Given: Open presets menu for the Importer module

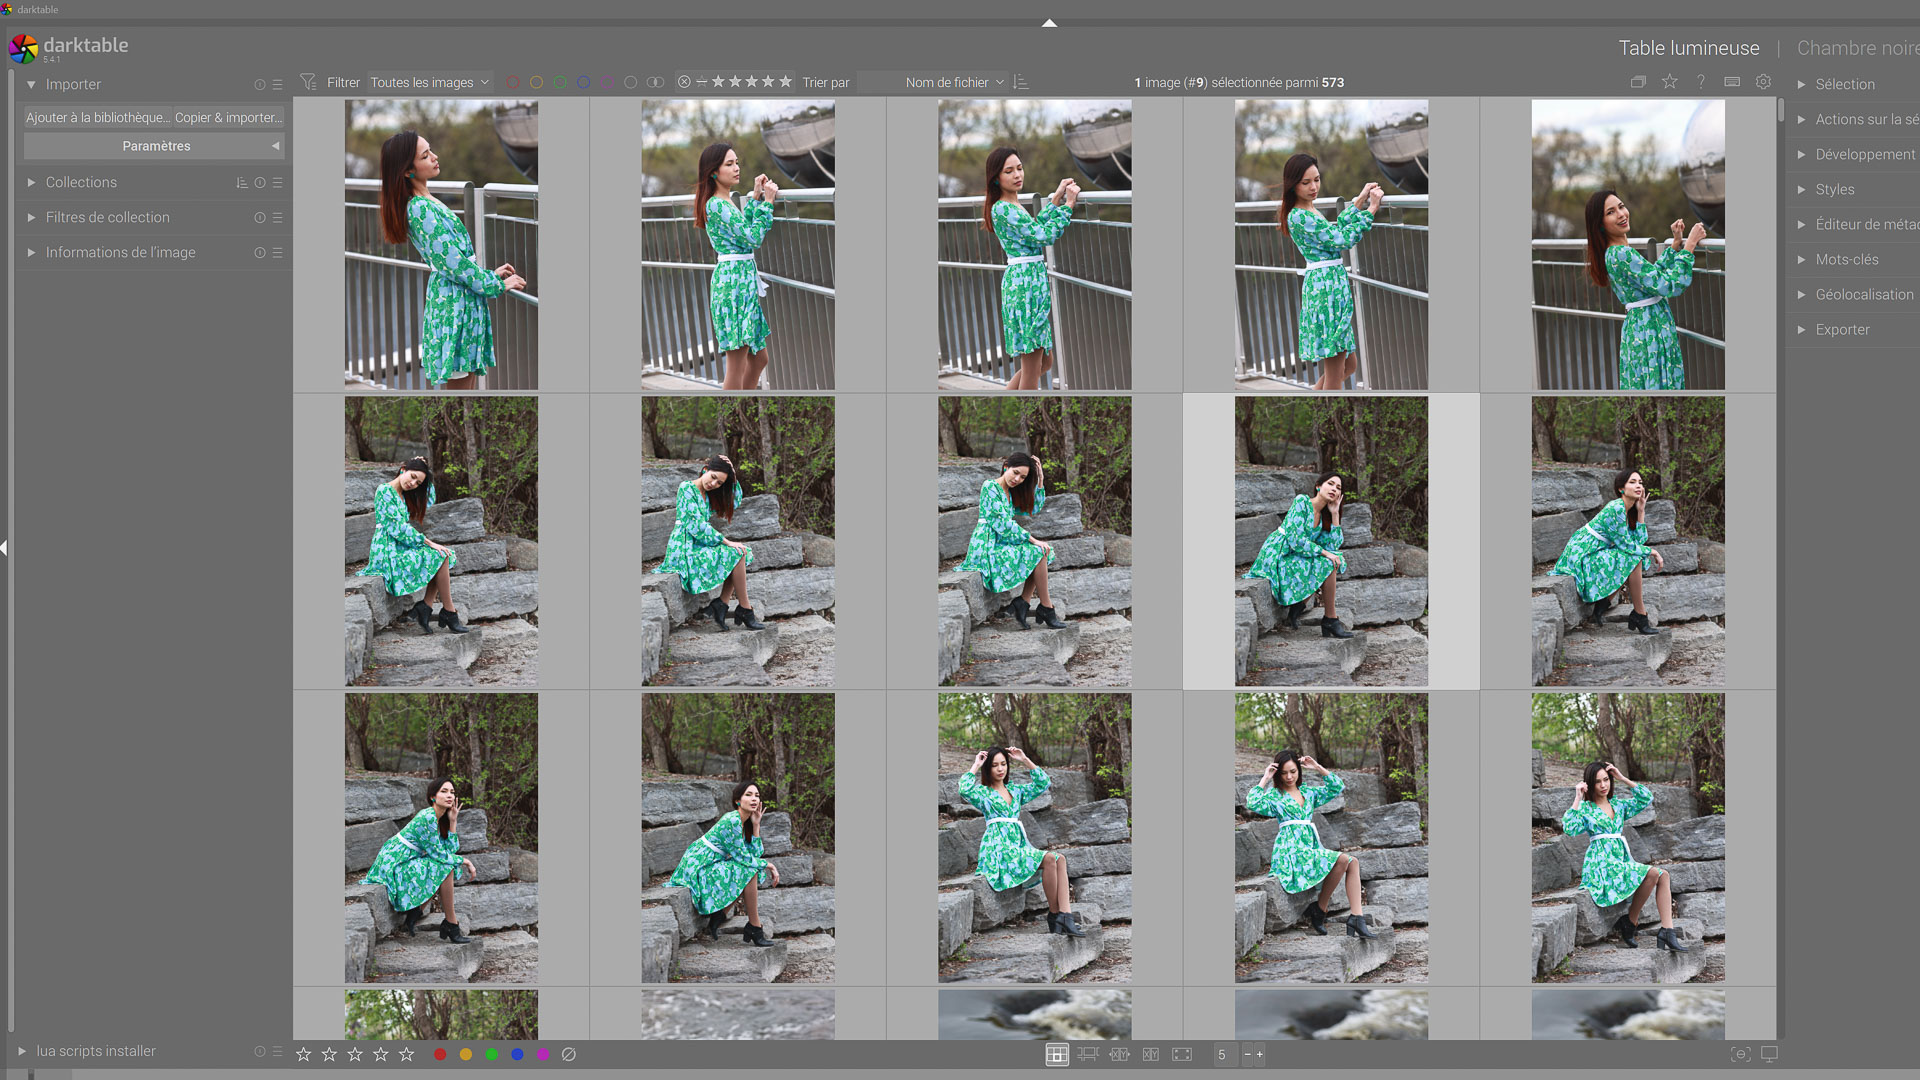Looking at the screenshot, I should click(278, 85).
